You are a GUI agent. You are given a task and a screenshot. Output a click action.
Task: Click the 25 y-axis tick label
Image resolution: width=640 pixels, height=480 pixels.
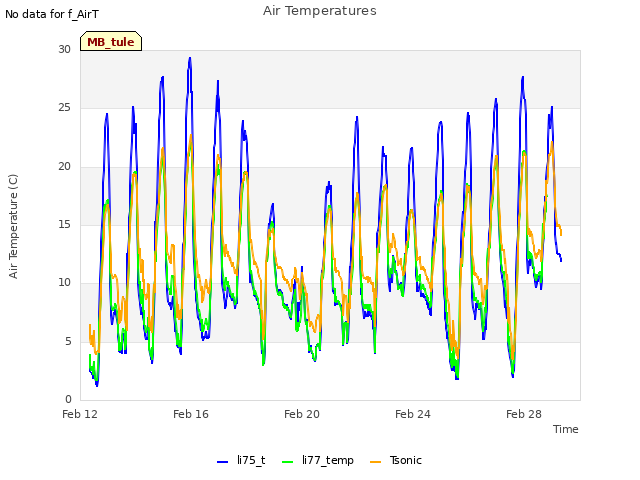tap(64, 108)
